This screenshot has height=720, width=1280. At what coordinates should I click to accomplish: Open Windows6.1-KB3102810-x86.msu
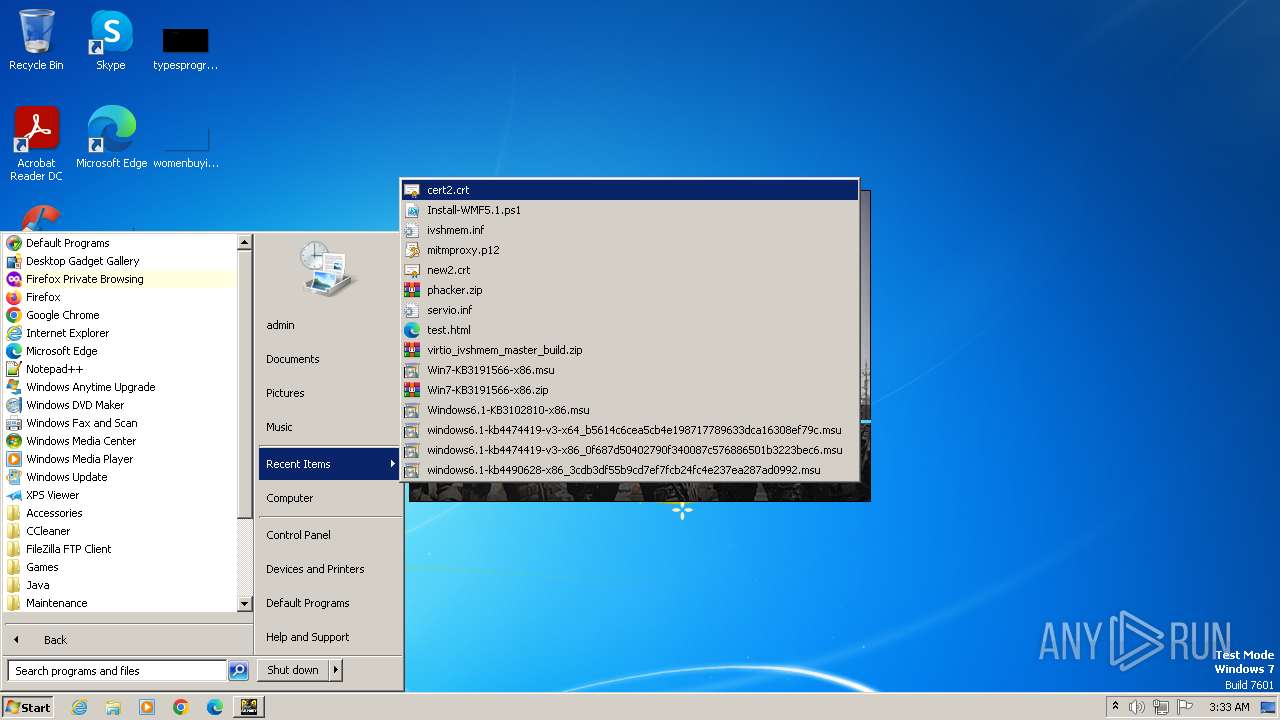click(x=630, y=410)
